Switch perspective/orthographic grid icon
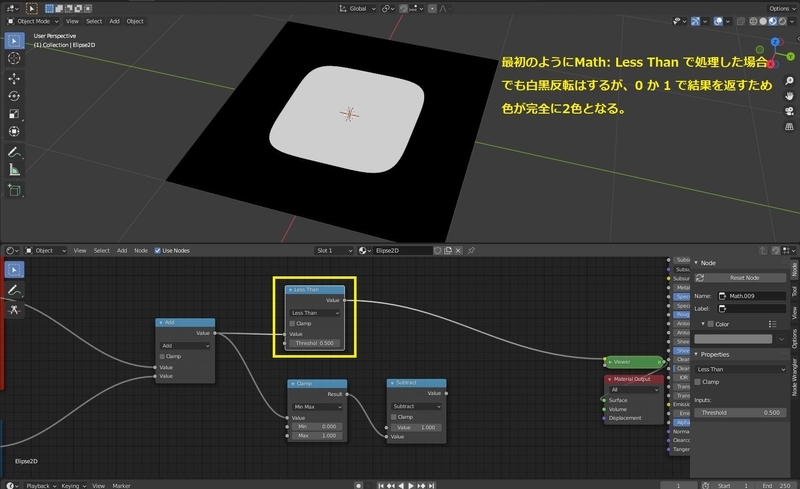The width and height of the screenshot is (800, 489). tap(789, 127)
